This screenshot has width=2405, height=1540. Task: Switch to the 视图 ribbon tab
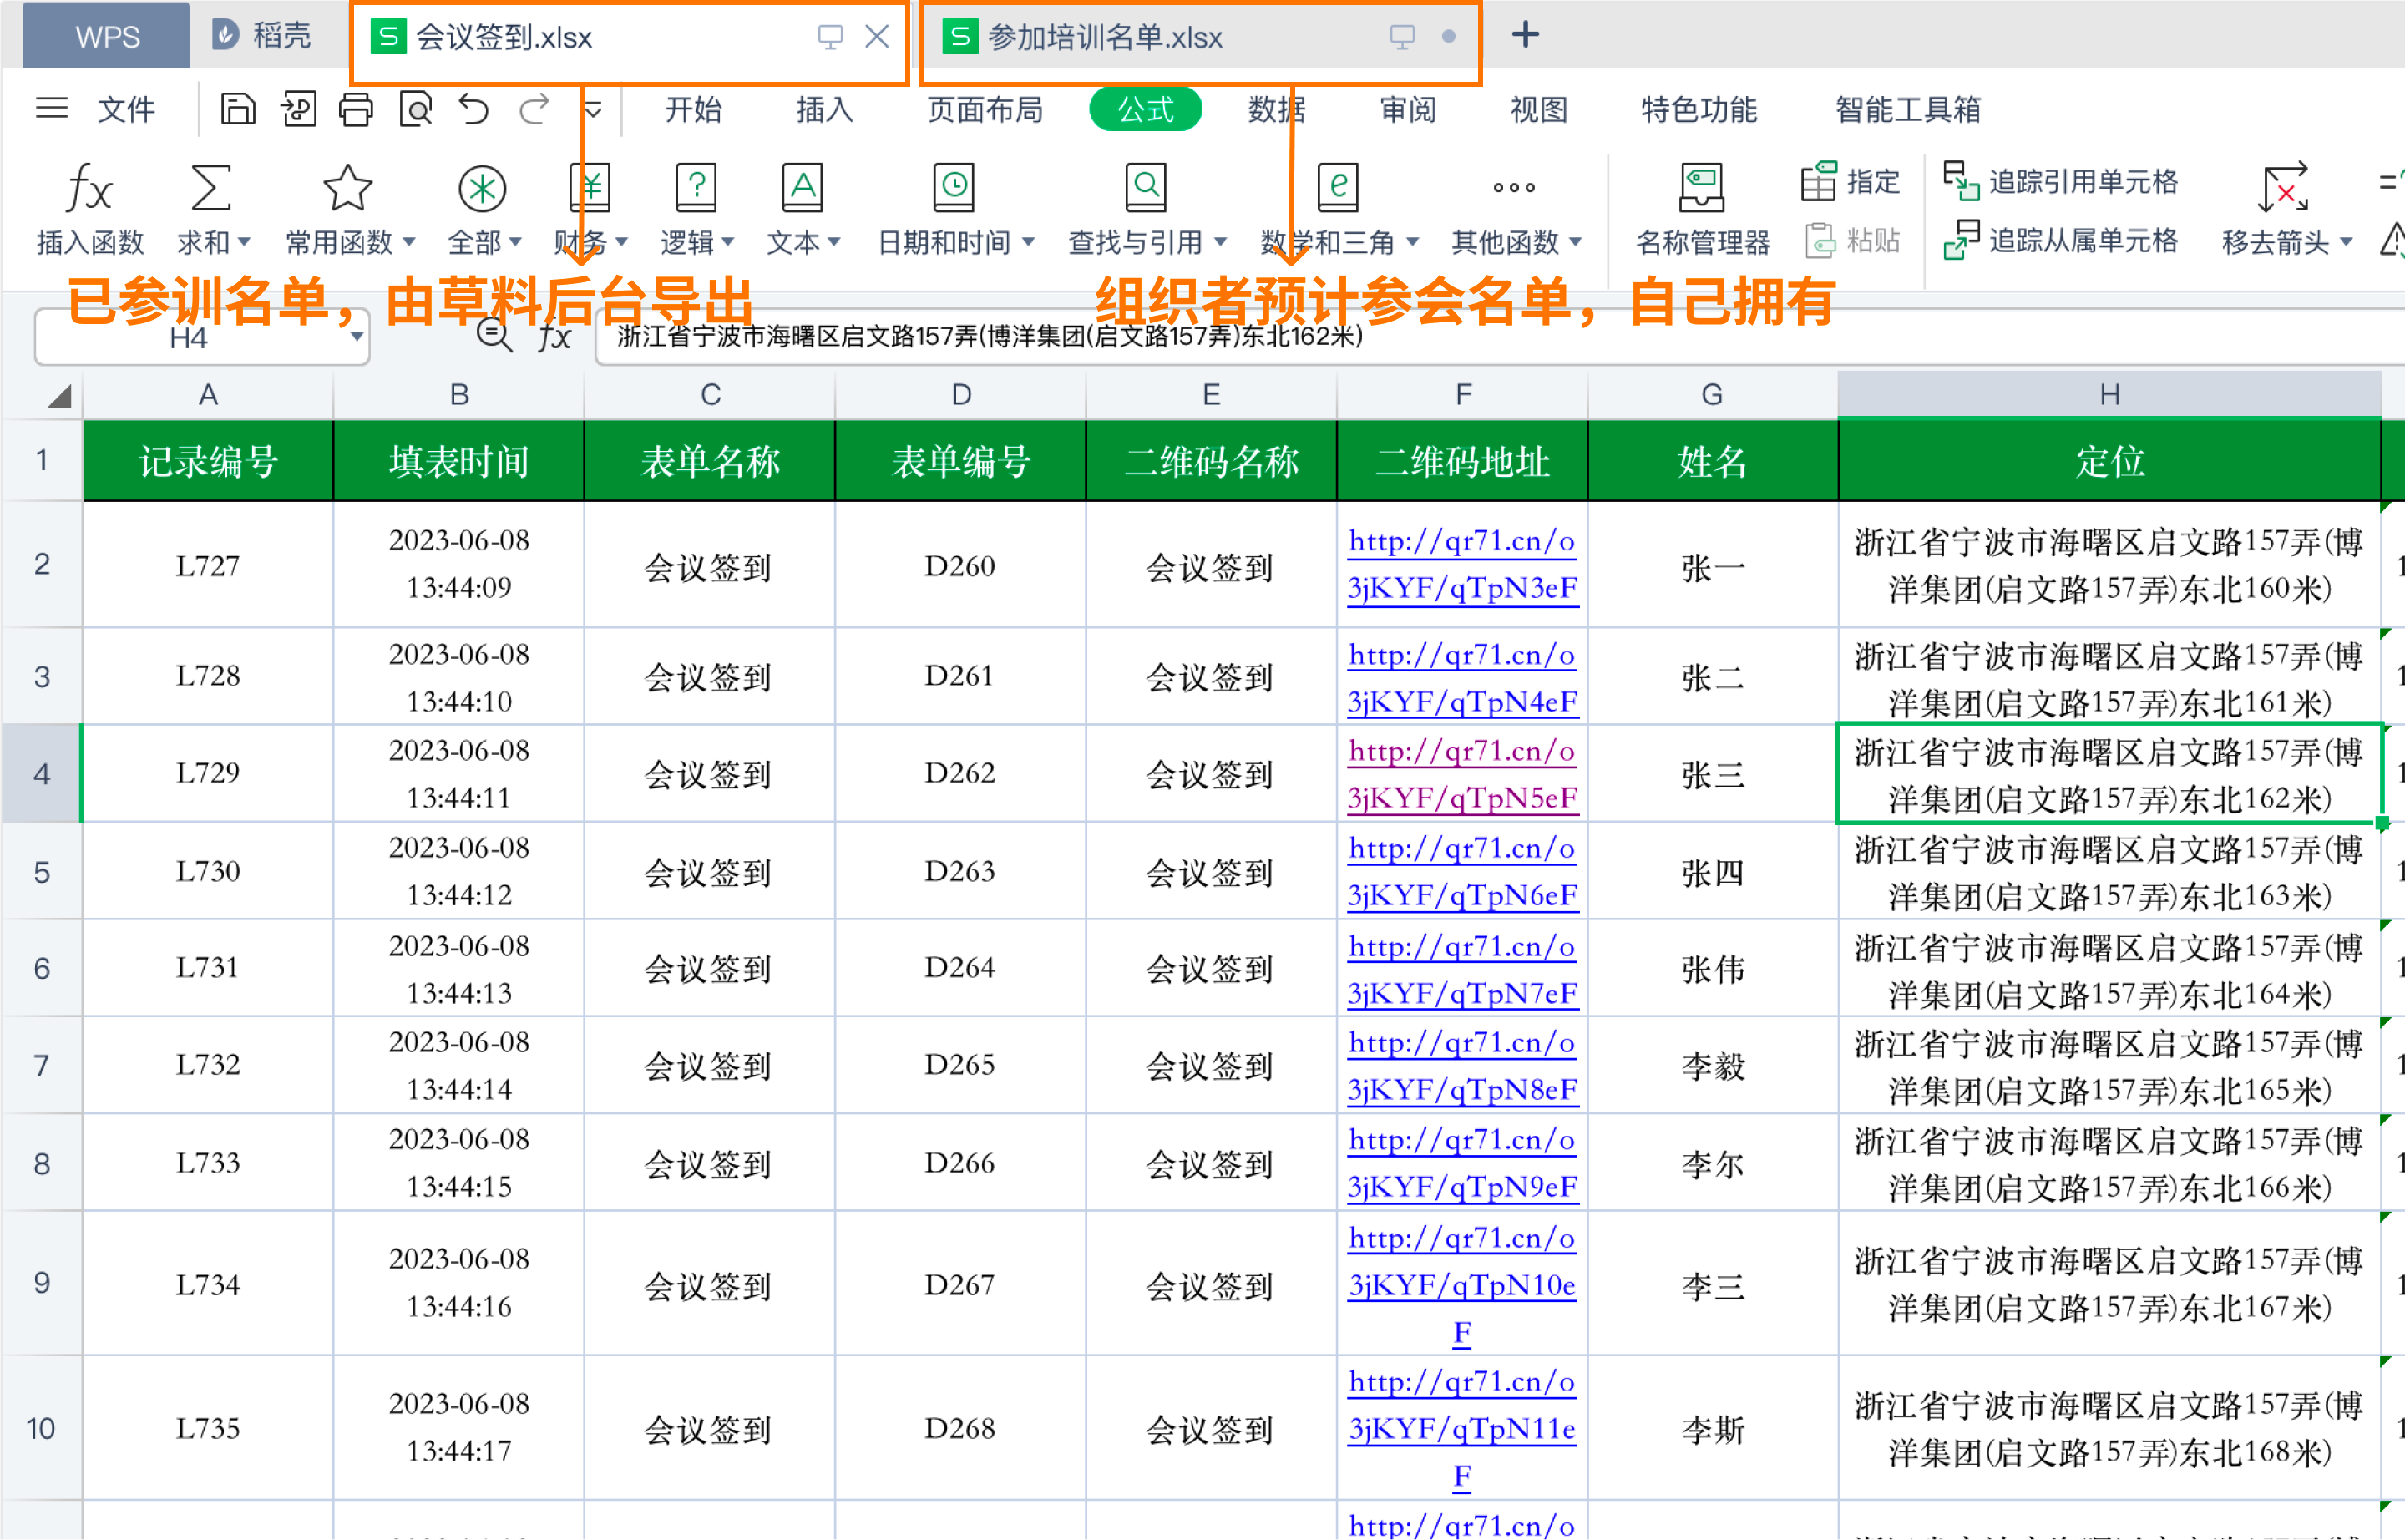(x=1538, y=109)
